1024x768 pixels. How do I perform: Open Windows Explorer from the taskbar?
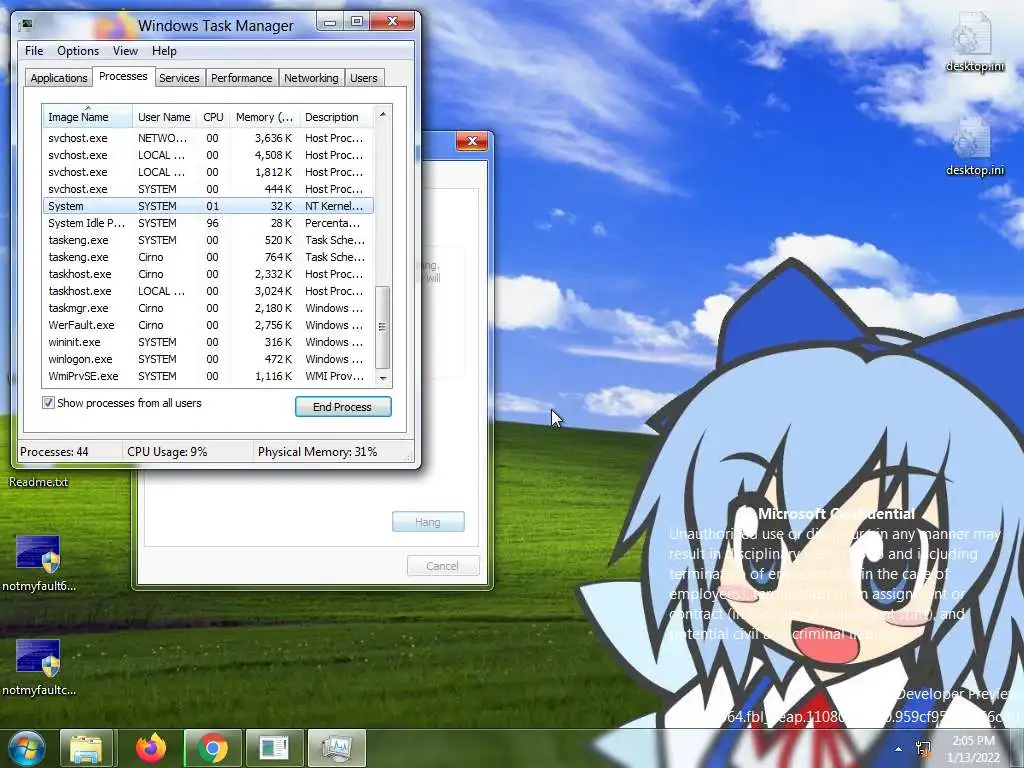[x=87, y=748]
